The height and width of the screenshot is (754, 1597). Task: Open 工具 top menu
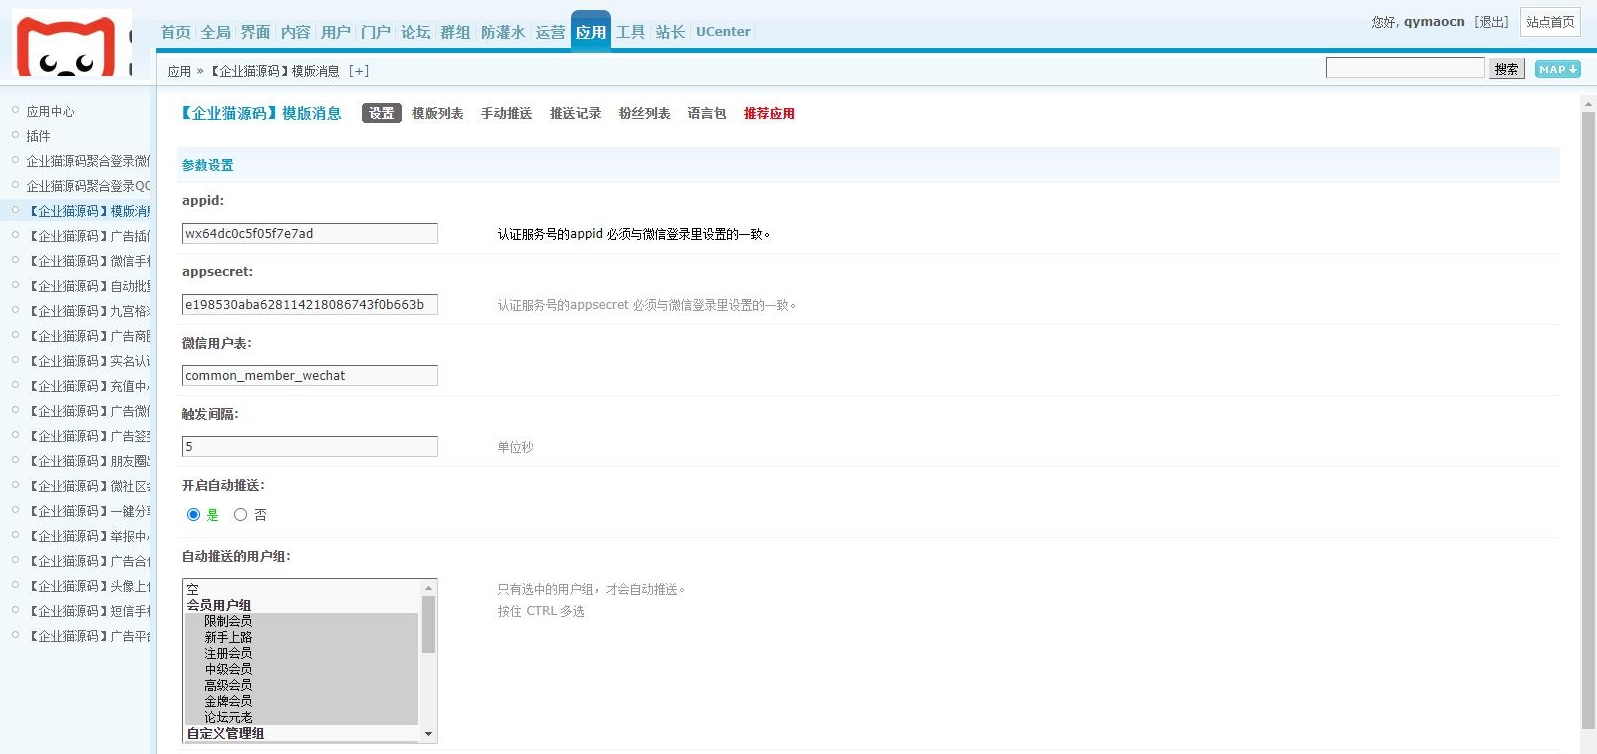[x=631, y=32]
